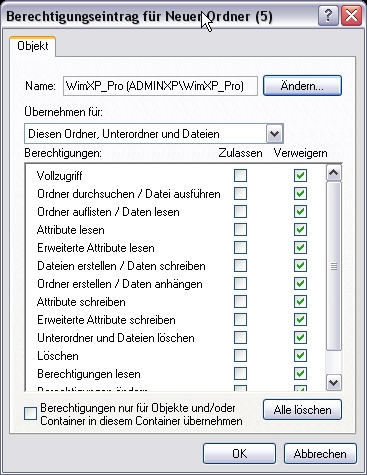Click the permissions list scrollbar thumb
367x475 pixels.
(334, 266)
